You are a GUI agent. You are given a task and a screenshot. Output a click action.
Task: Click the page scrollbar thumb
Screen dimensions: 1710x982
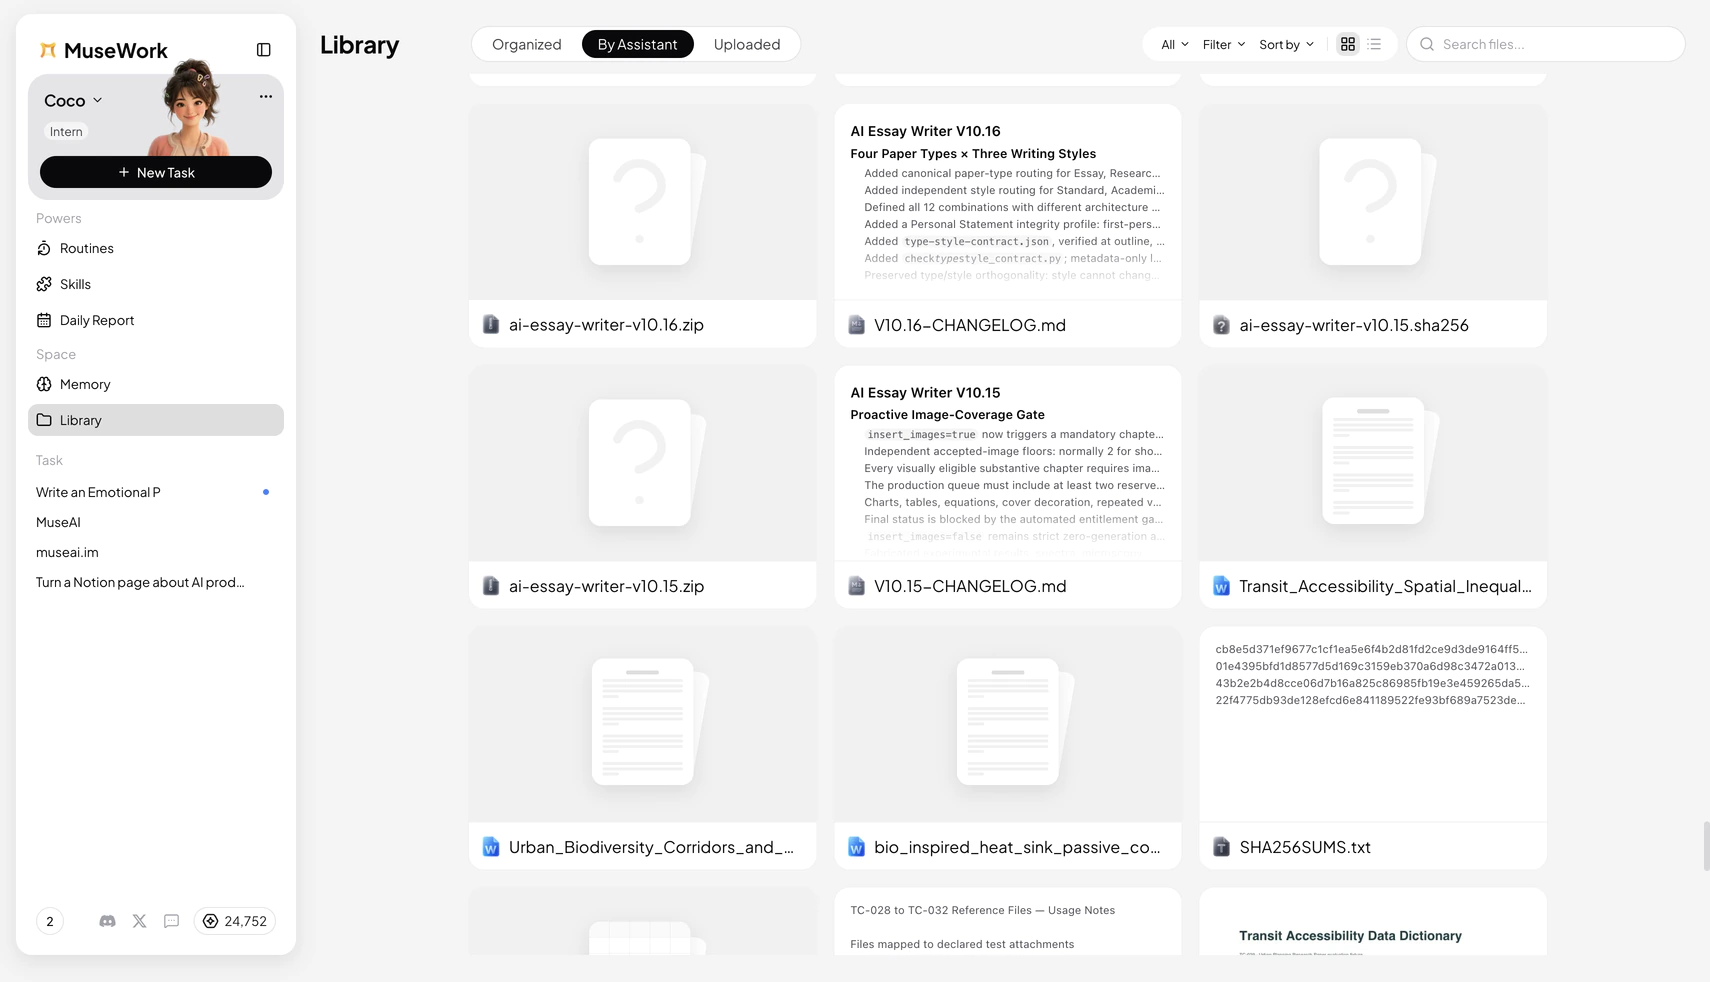click(1706, 846)
